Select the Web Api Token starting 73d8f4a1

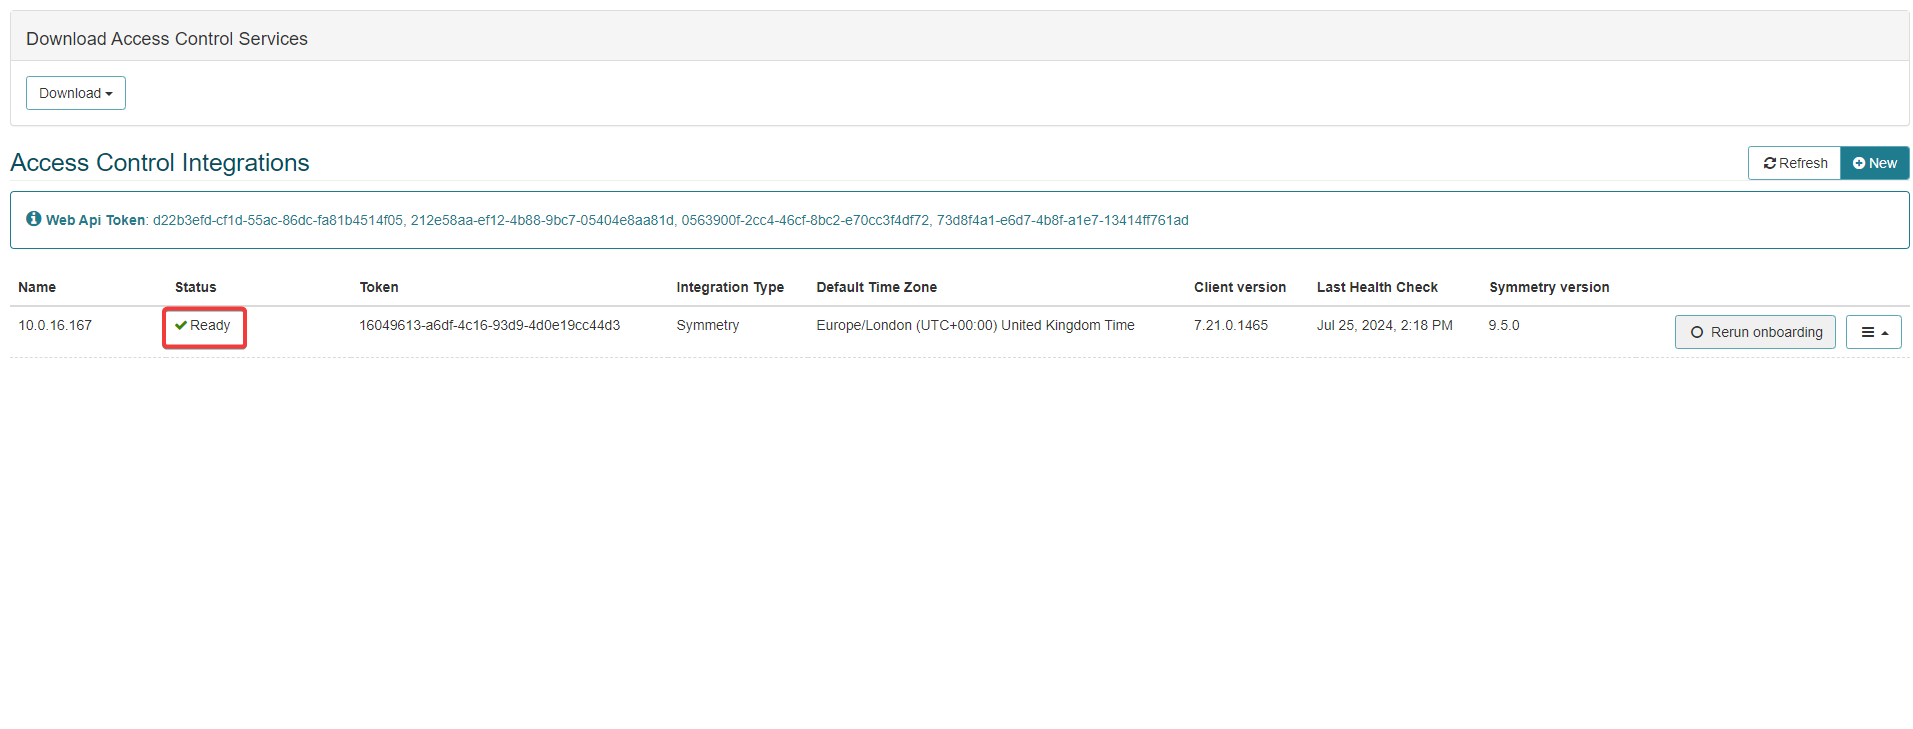coord(1062,220)
